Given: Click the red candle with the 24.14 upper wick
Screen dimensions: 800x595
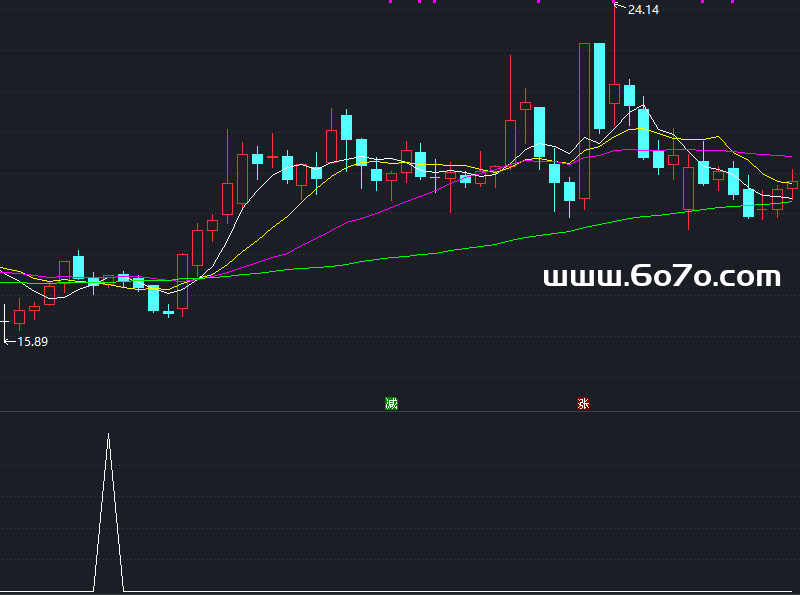Looking at the screenshot, I should coord(614,93).
